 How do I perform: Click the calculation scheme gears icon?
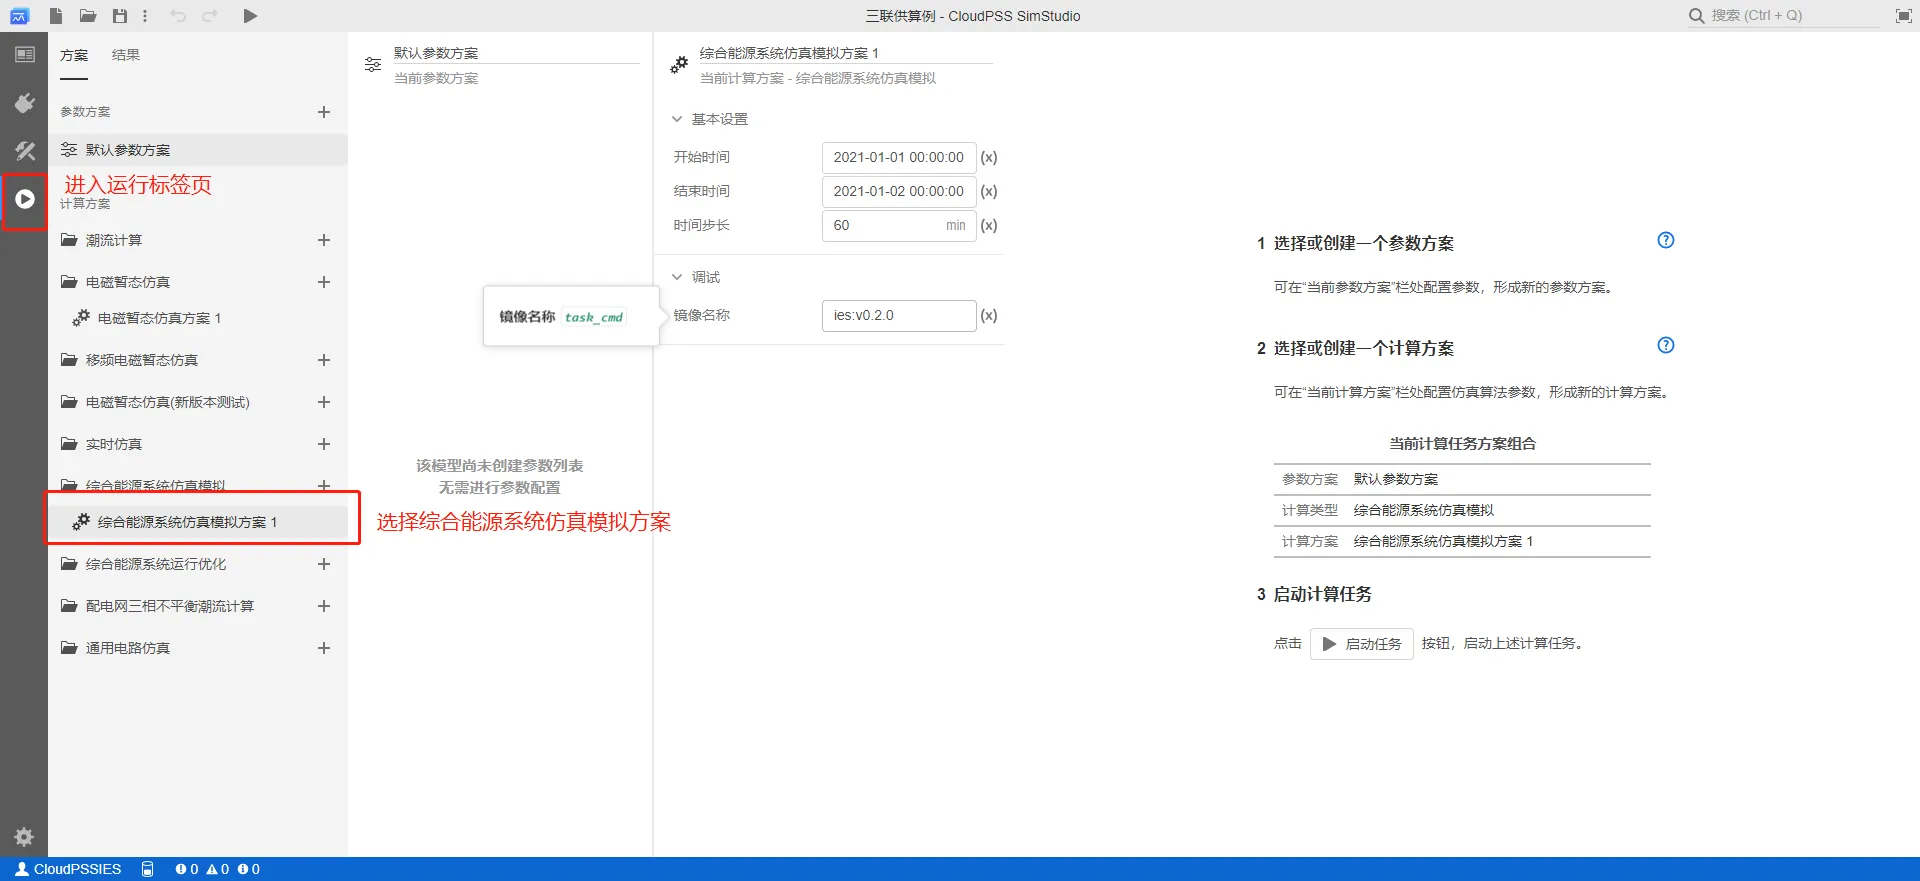pos(679,64)
